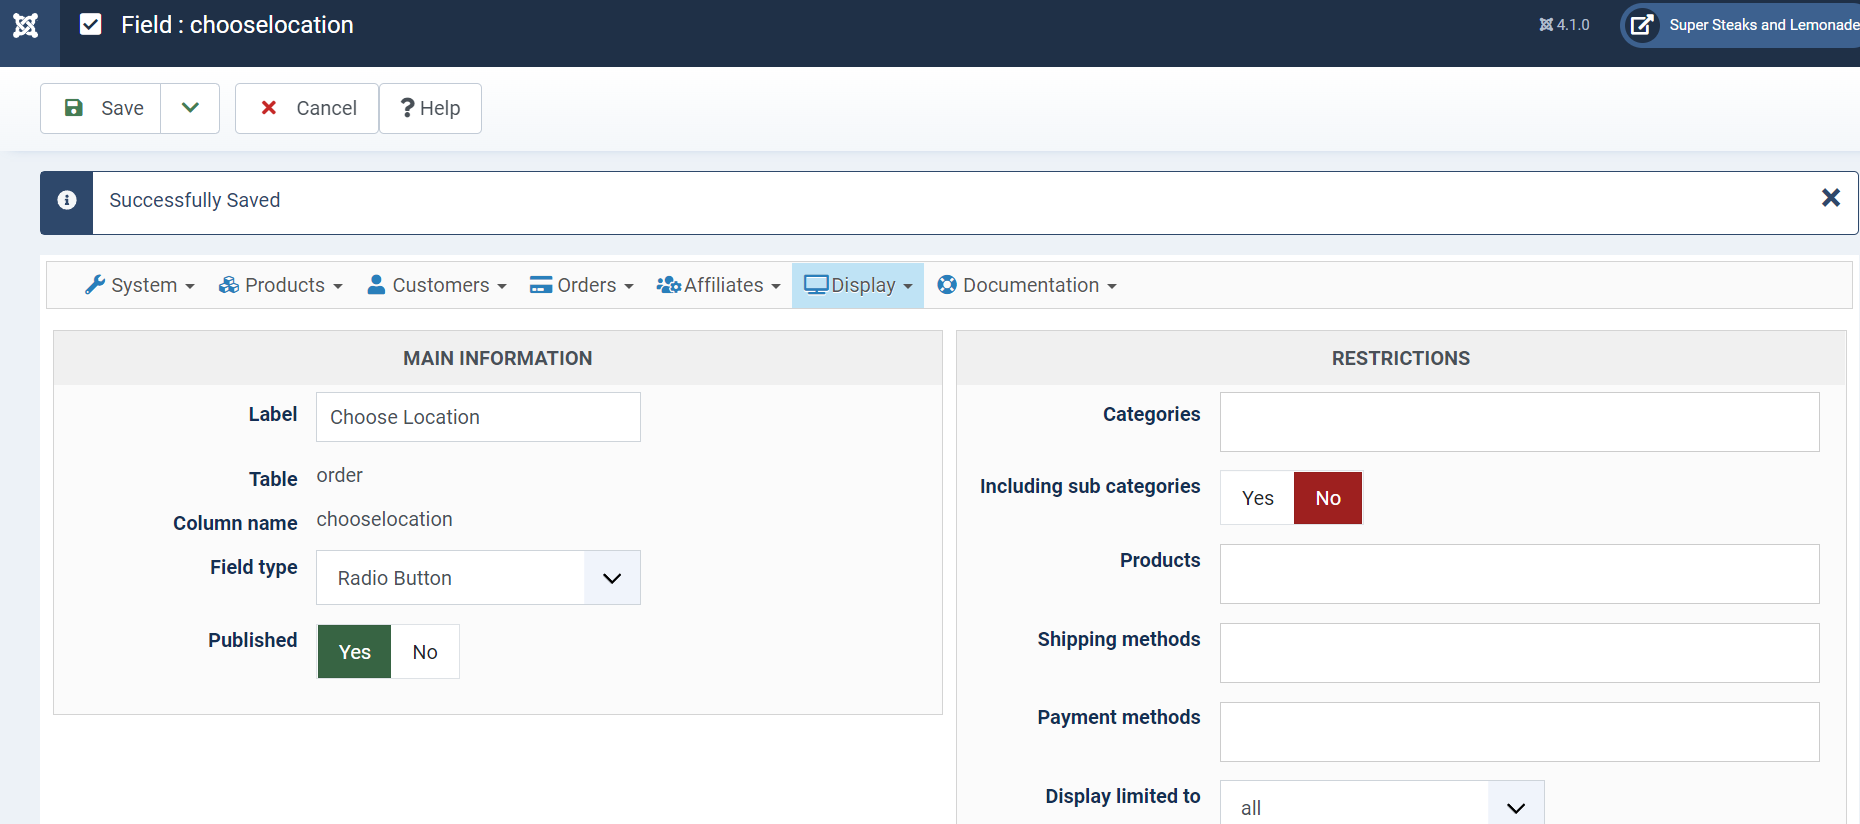This screenshot has height=824, width=1860.
Task: Set Including sub categories to Yes
Action: [x=1257, y=498]
